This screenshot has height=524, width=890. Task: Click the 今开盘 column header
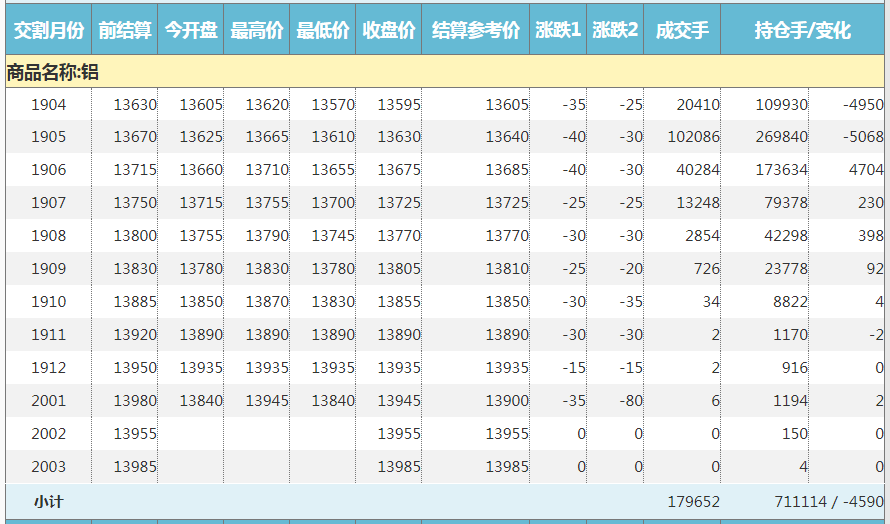point(190,31)
